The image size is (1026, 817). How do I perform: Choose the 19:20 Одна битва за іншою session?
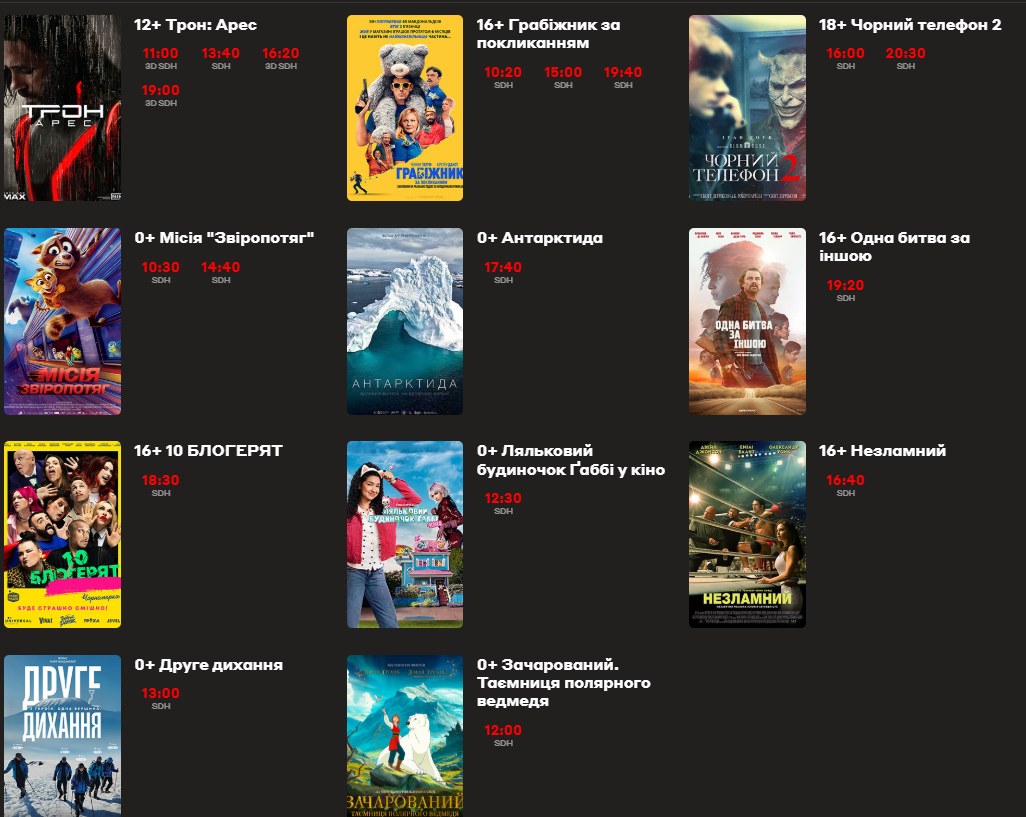point(845,286)
